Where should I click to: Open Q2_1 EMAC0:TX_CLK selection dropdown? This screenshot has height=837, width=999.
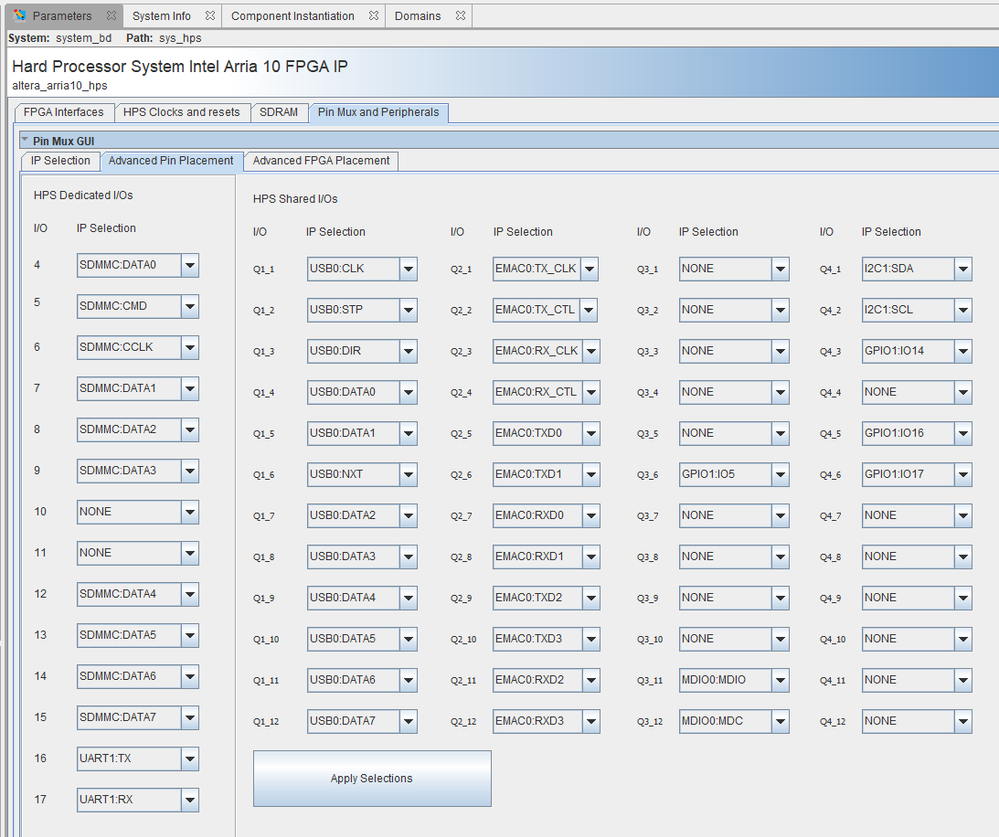[x=589, y=269]
